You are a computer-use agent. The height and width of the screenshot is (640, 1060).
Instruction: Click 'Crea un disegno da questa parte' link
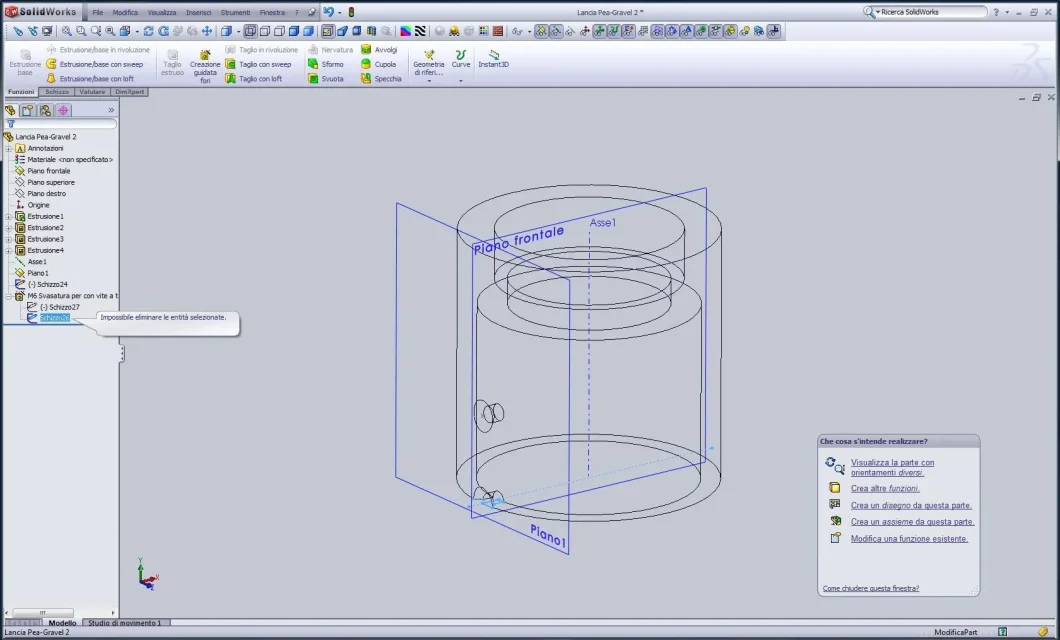911,505
